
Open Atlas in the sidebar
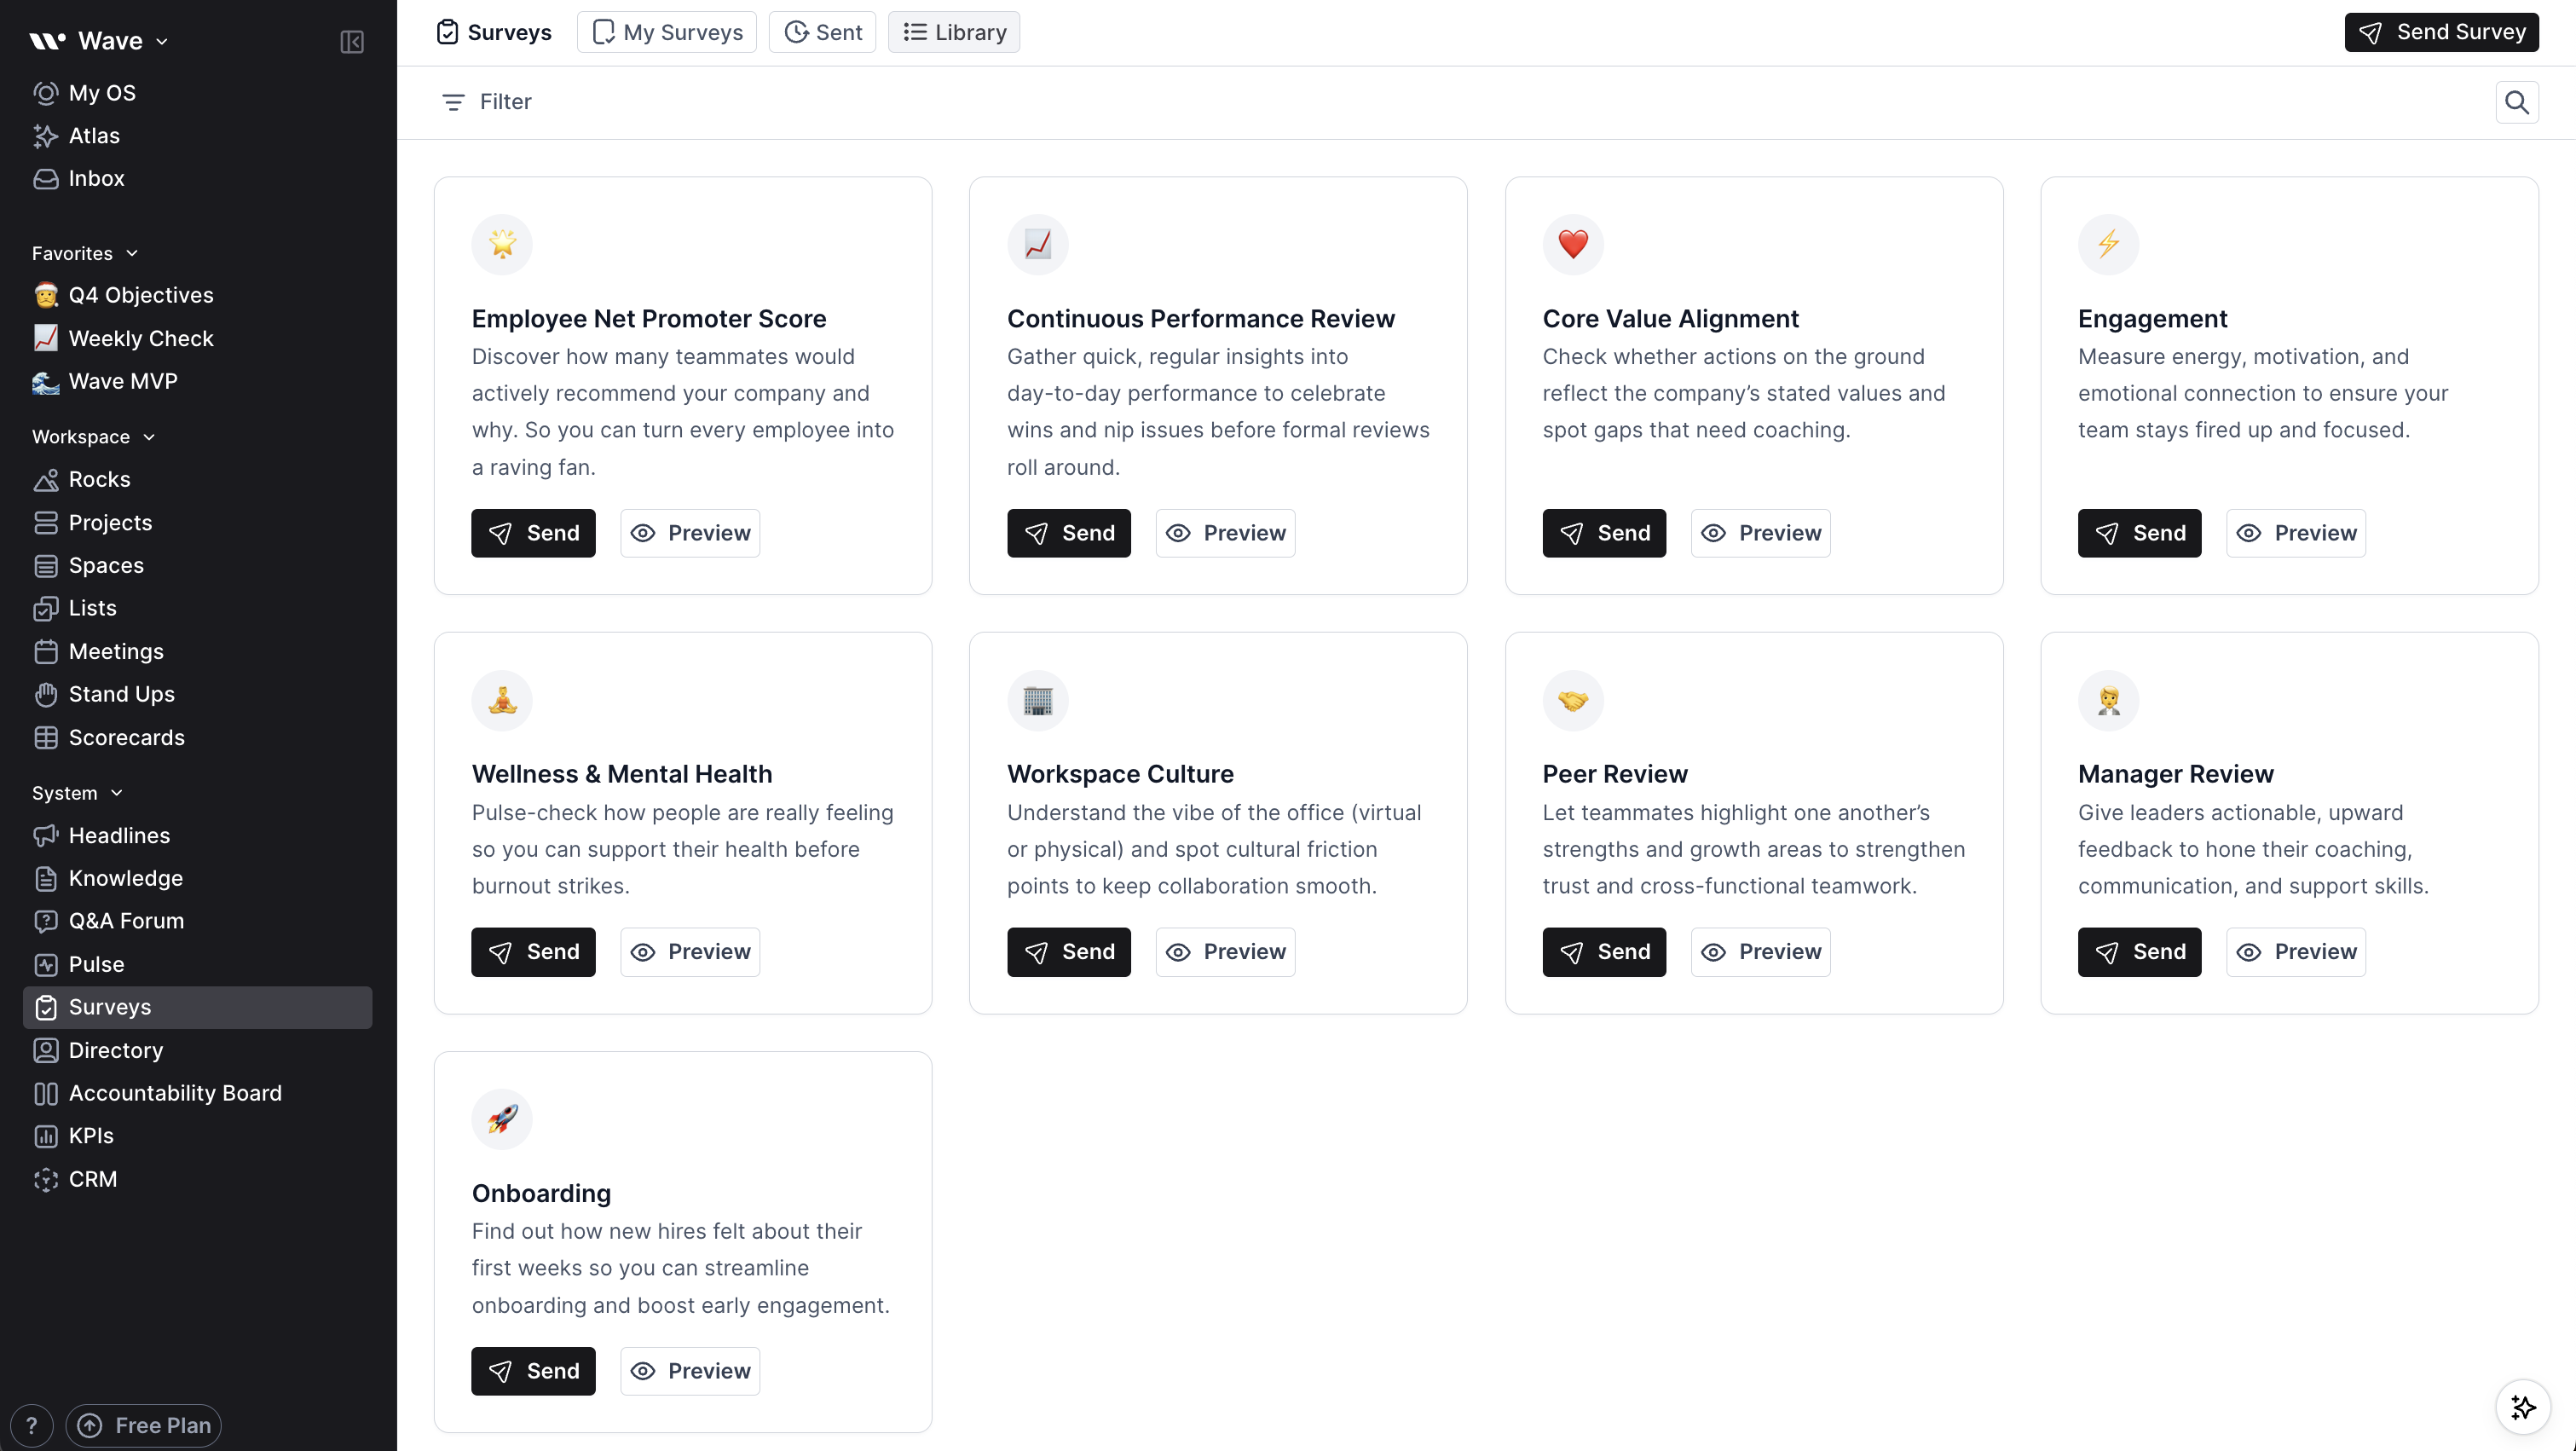[93, 136]
